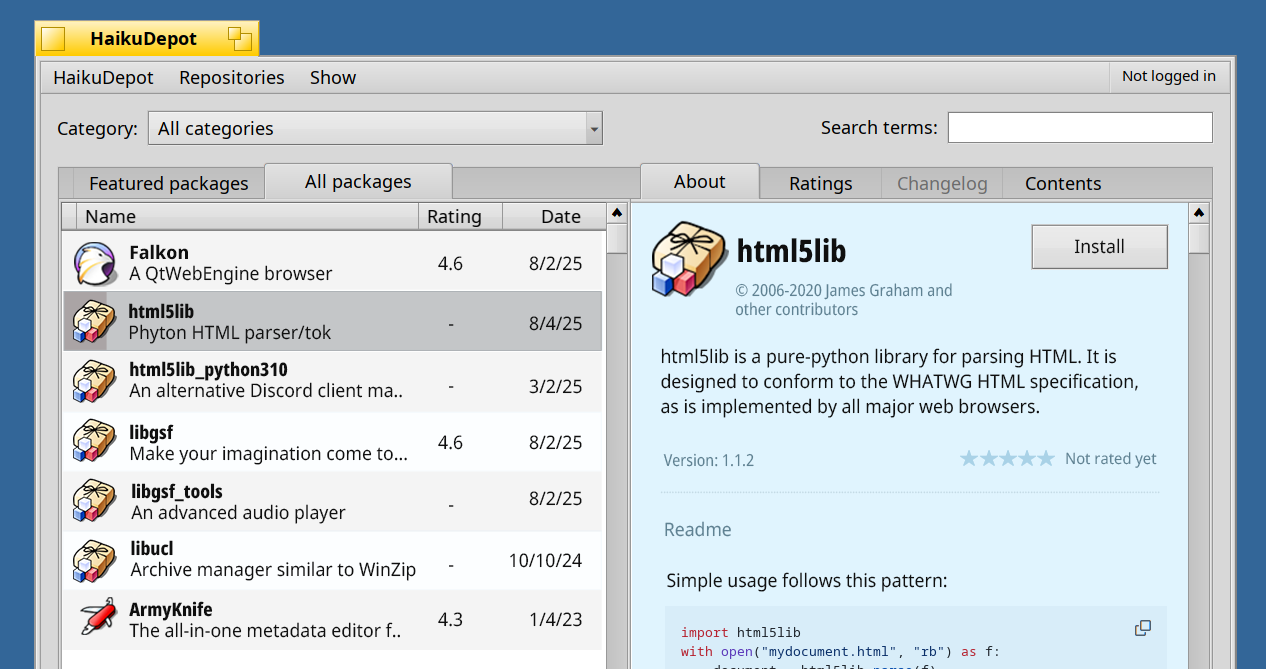Click the 10/10/24 date cell

coord(545,561)
